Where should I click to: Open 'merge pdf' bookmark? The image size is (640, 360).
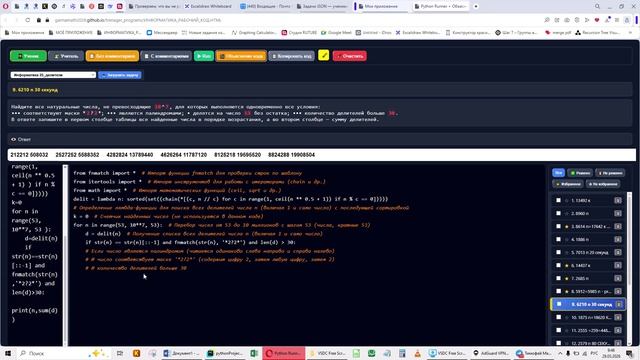(558, 33)
